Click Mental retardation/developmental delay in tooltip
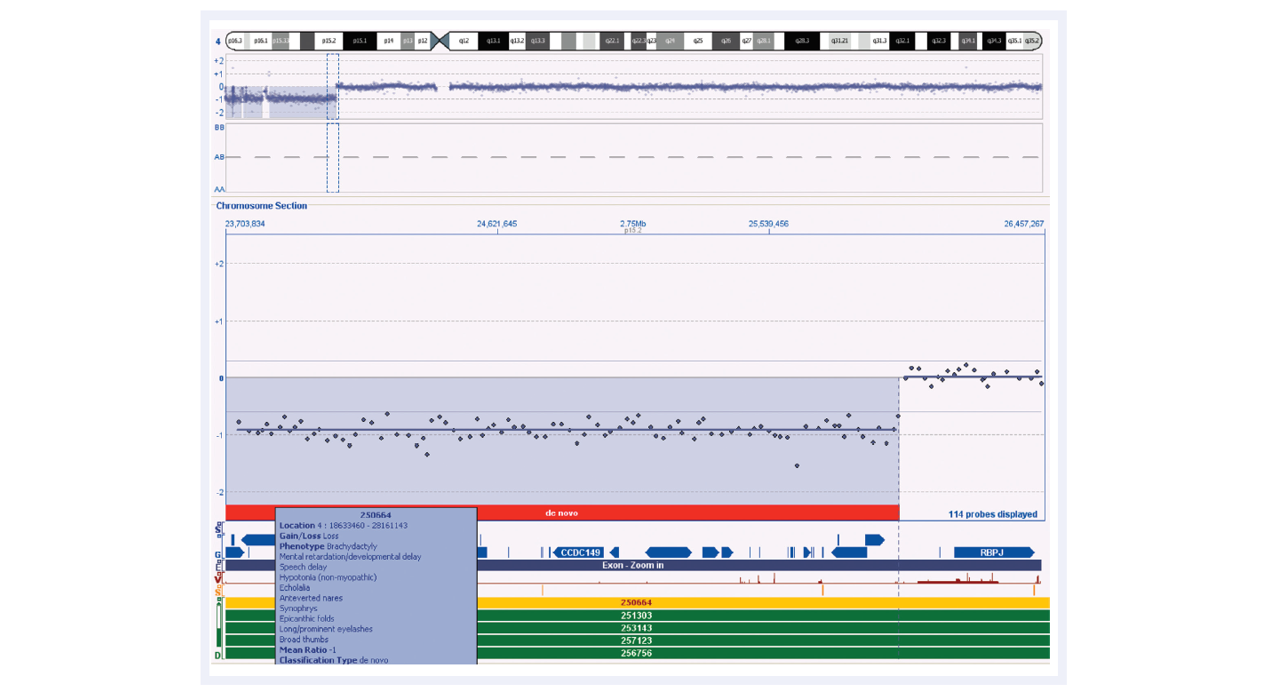This screenshot has width=1276, height=694. [x=350, y=557]
